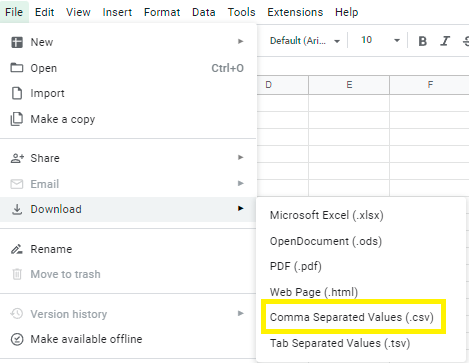The height and width of the screenshot is (363, 469).
Task: Open the font size dropdown arrow
Action: pos(397,41)
